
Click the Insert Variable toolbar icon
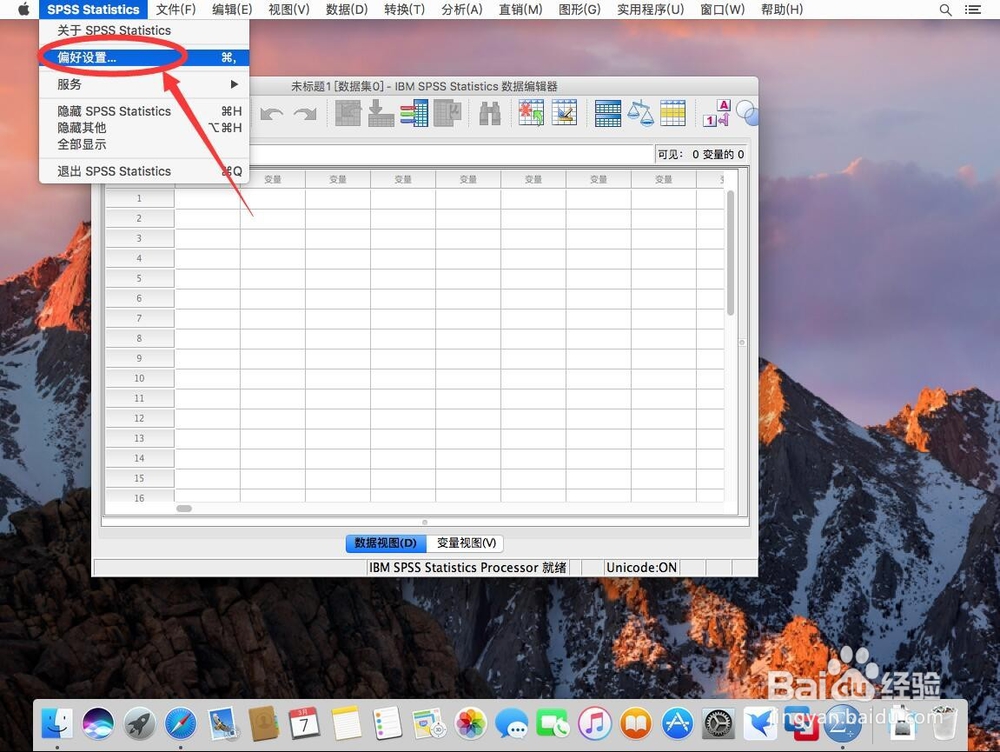click(564, 113)
